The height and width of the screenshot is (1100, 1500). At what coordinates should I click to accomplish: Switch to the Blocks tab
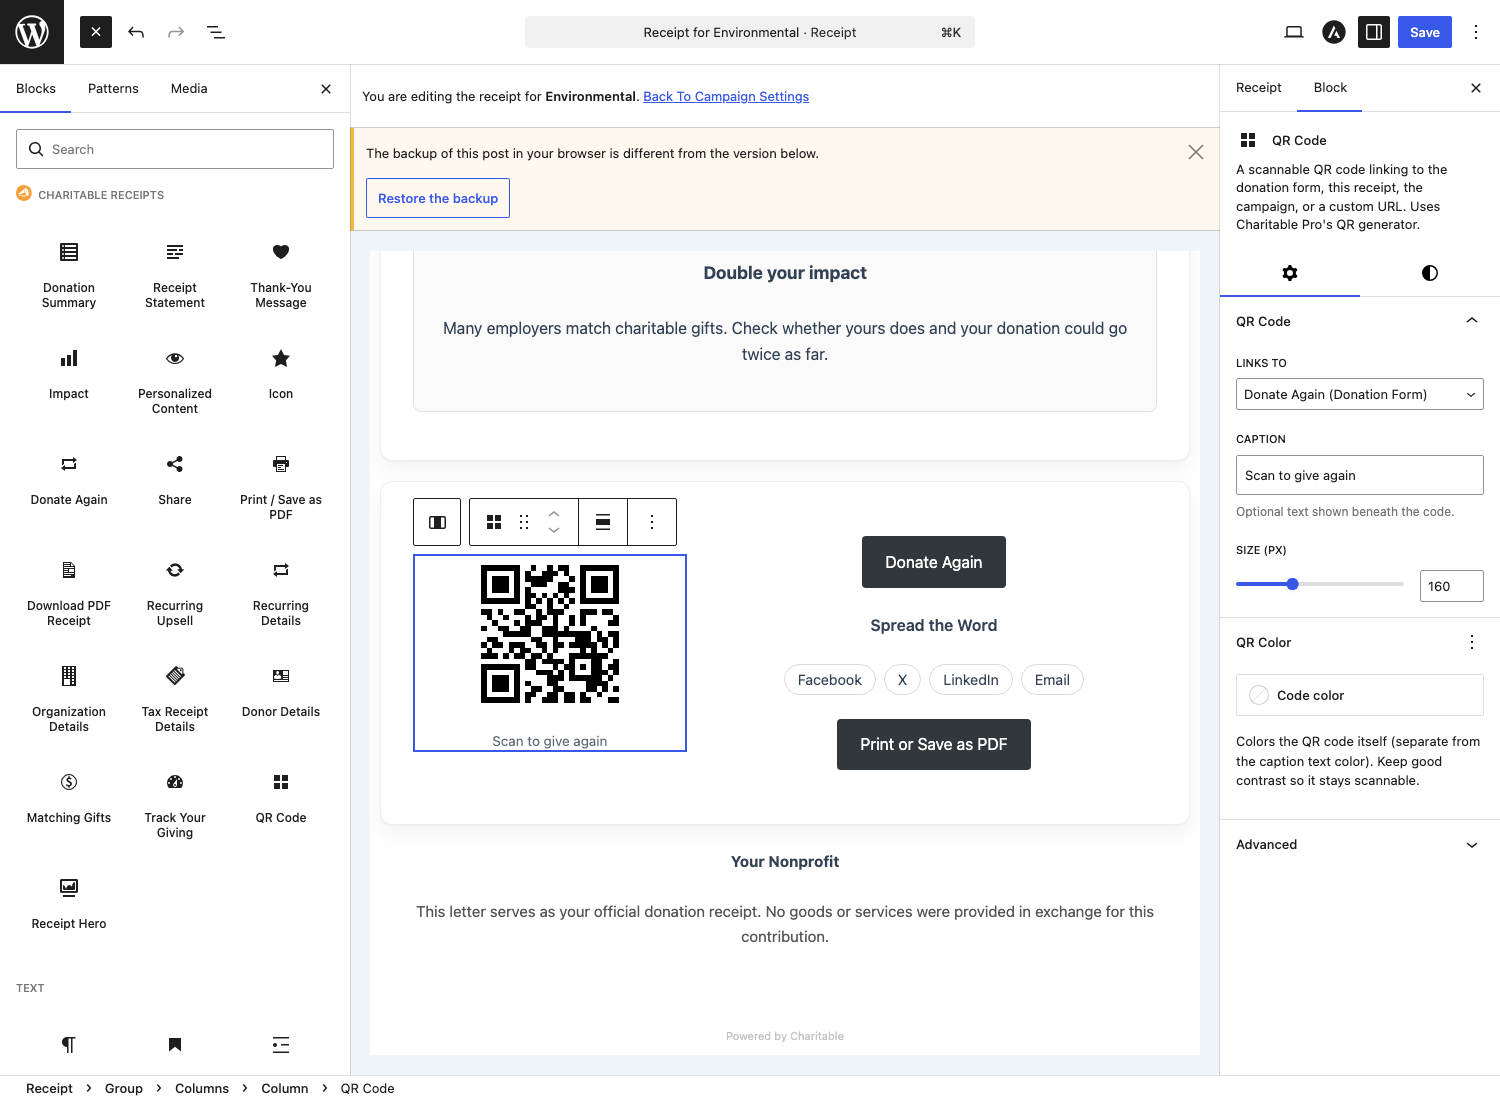coord(36,88)
